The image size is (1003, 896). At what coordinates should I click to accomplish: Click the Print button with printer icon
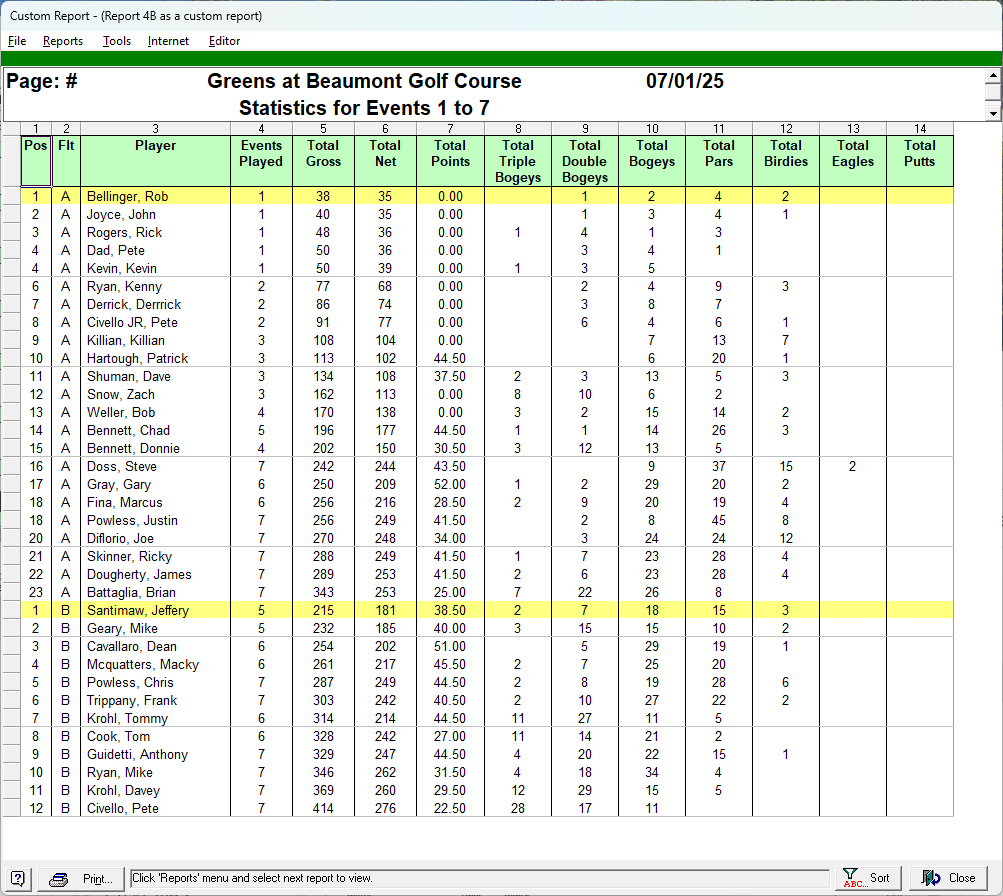click(x=83, y=878)
